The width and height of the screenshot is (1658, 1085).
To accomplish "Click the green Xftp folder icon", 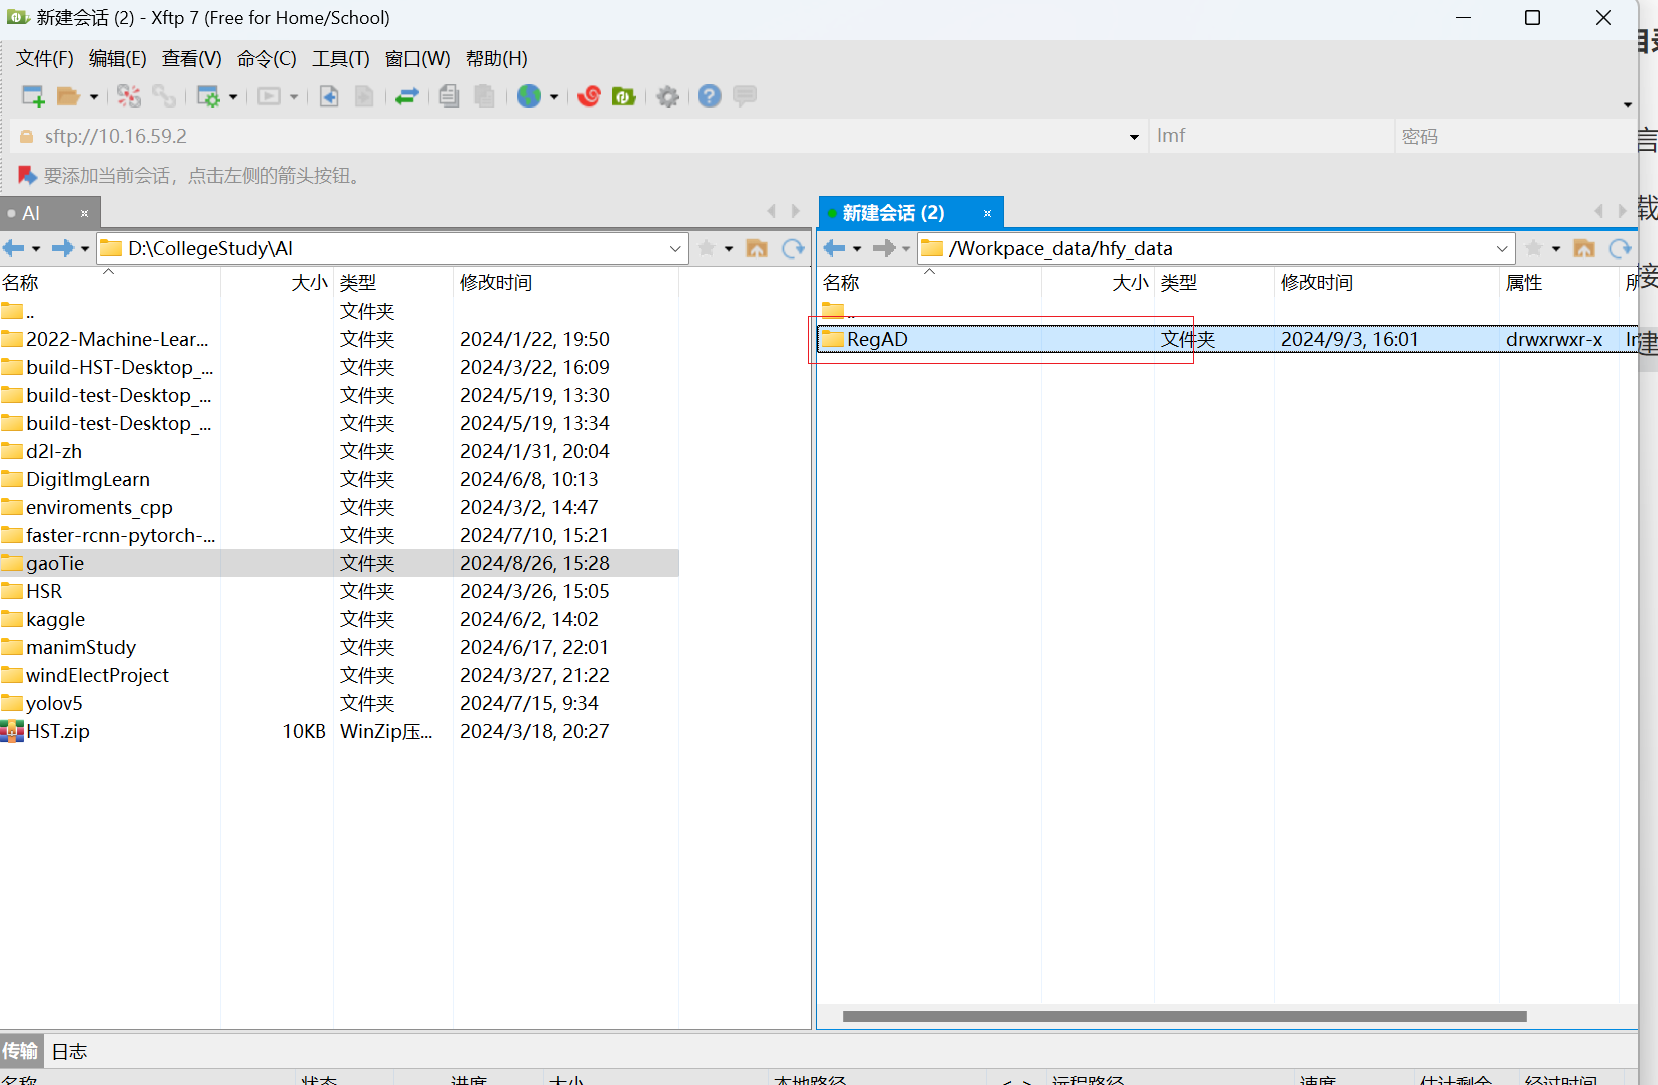I will (x=624, y=96).
